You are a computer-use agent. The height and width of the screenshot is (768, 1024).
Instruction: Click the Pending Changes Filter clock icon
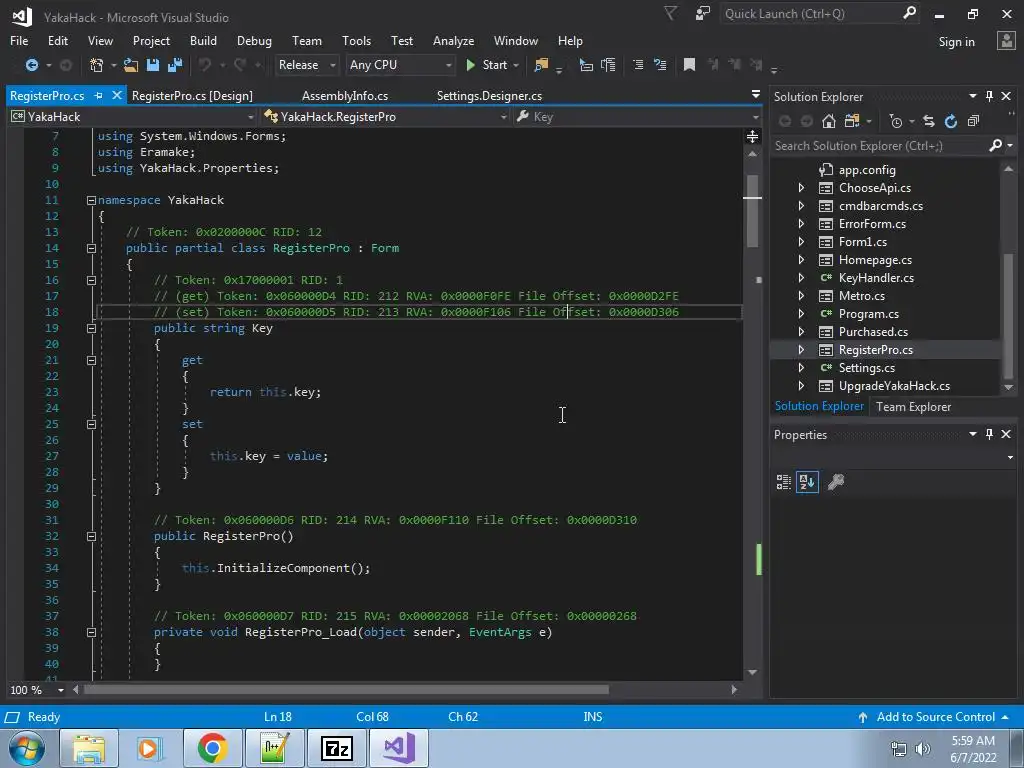click(895, 121)
